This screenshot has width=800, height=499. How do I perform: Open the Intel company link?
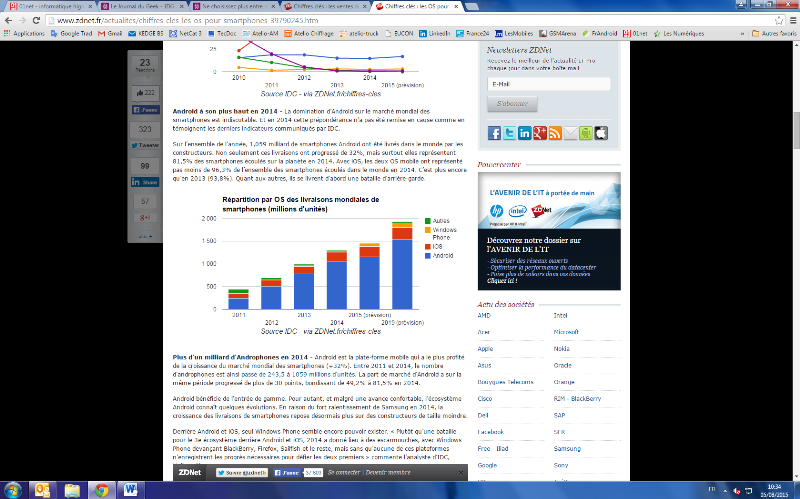click(x=560, y=316)
